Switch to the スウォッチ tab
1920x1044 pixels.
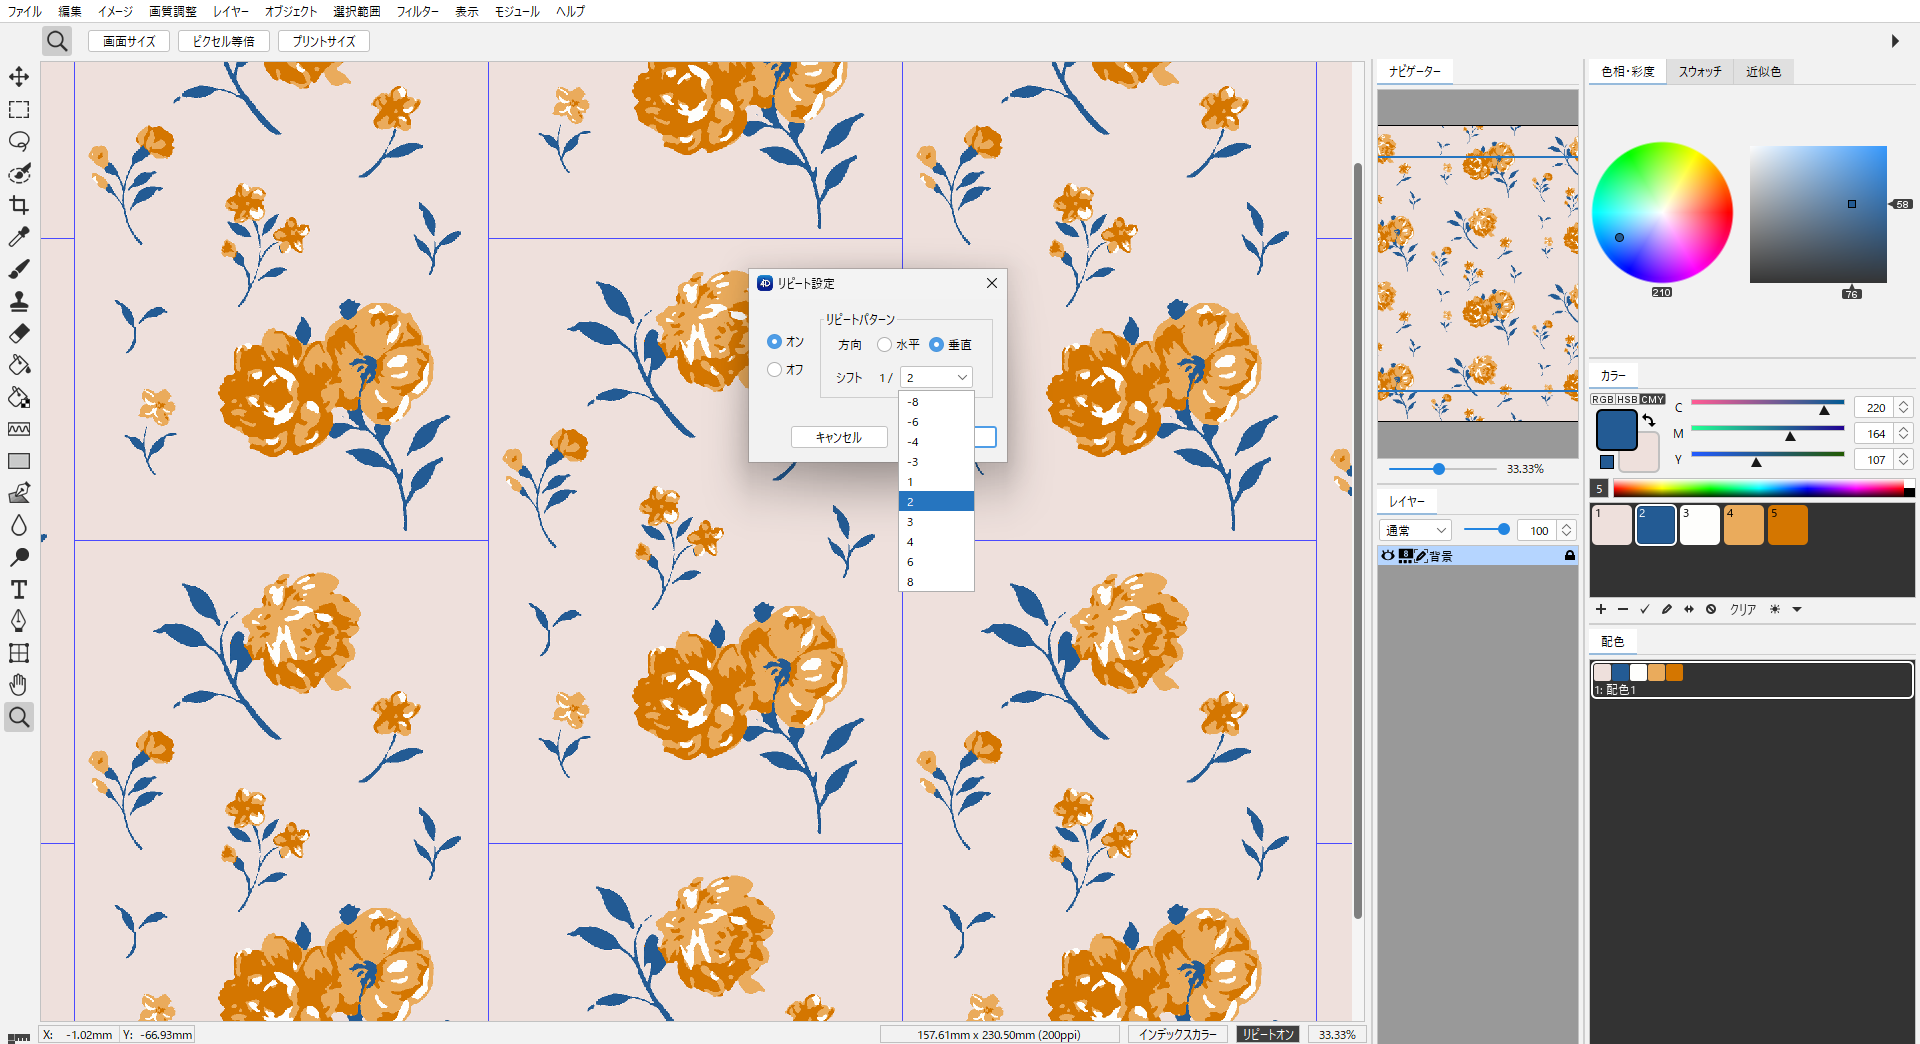point(1700,71)
